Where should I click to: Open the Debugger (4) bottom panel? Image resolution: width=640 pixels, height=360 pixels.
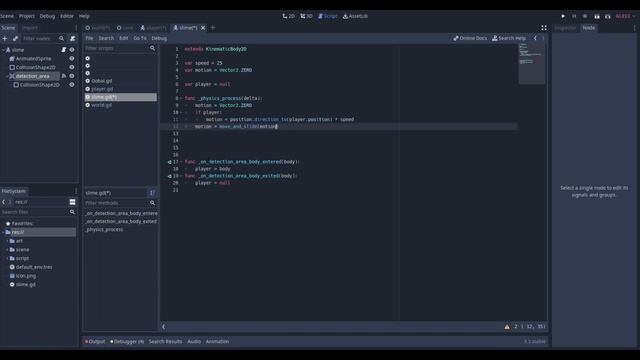coord(127,342)
